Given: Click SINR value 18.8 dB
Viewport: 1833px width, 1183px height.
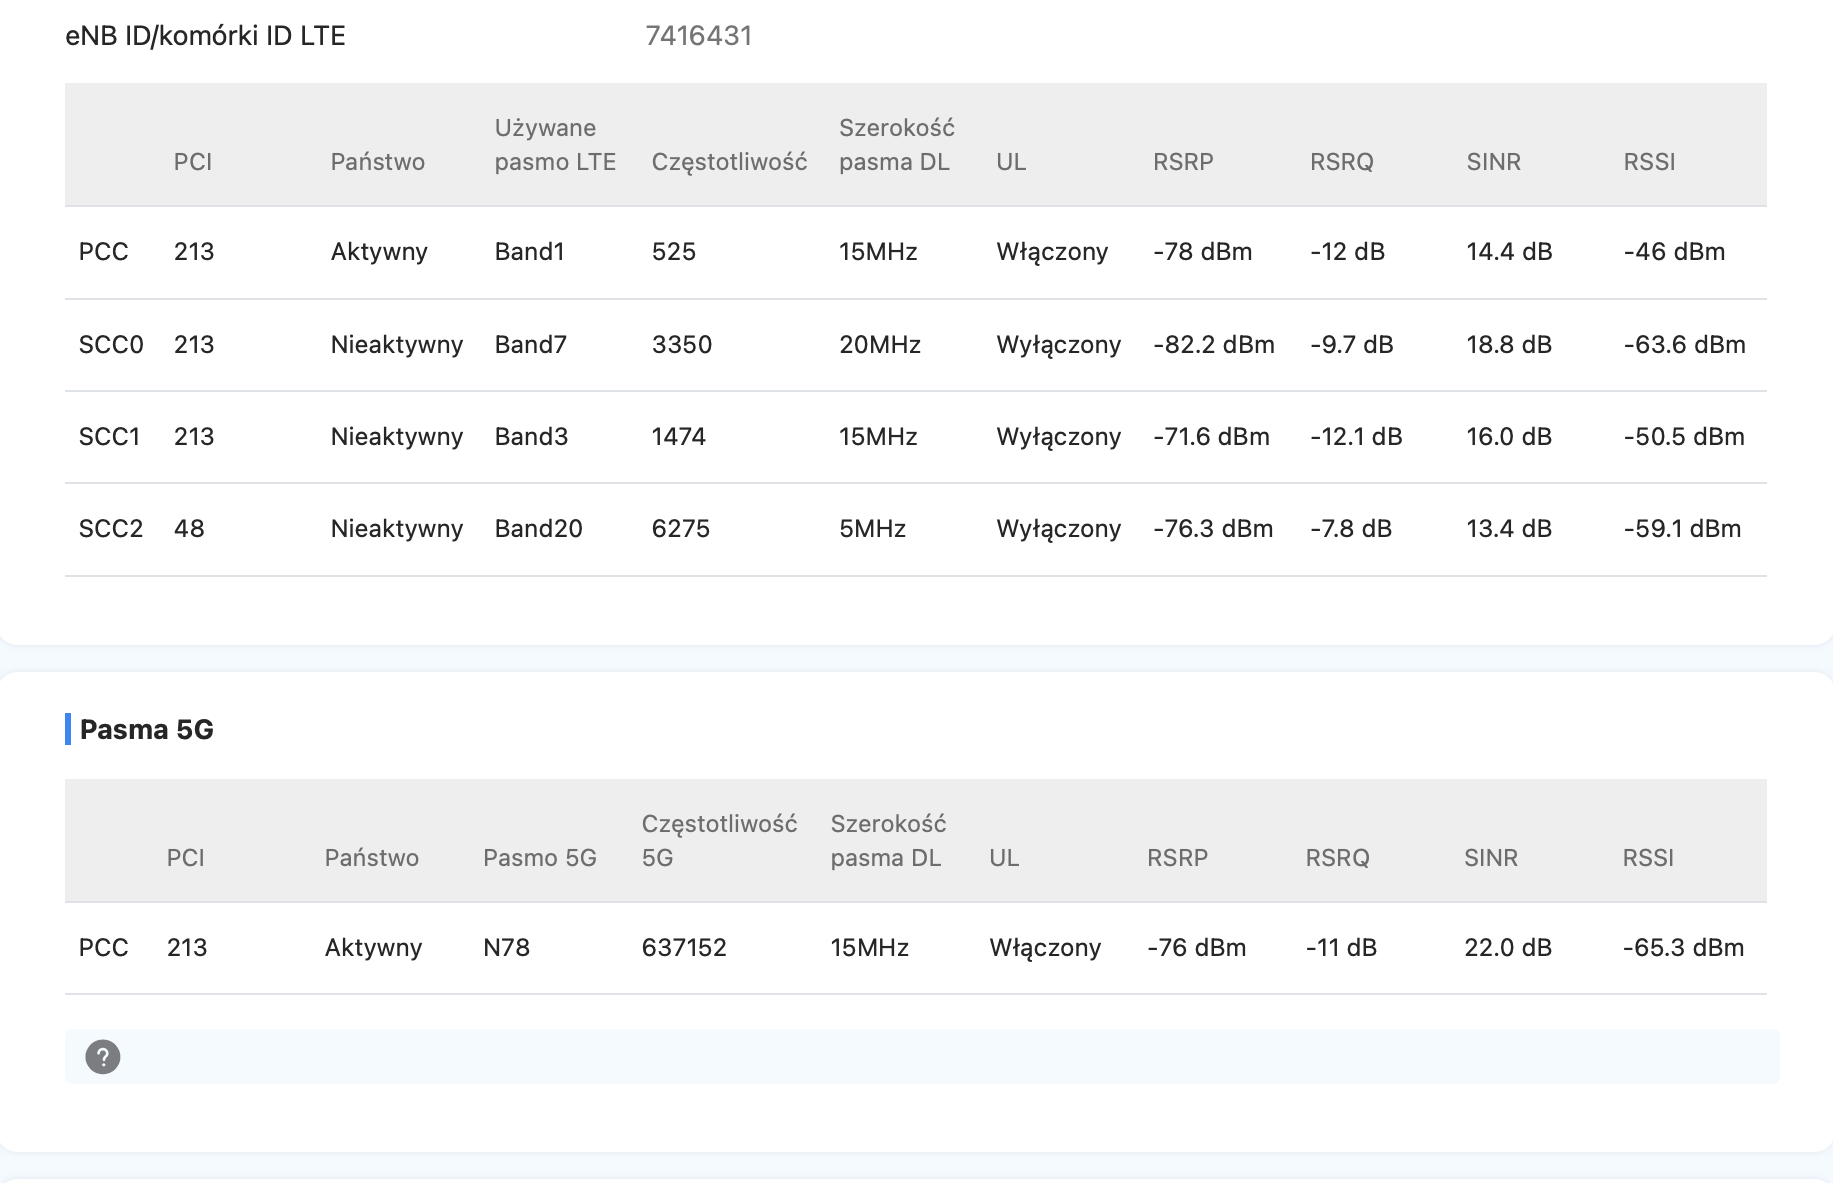Looking at the screenshot, I should point(1509,345).
